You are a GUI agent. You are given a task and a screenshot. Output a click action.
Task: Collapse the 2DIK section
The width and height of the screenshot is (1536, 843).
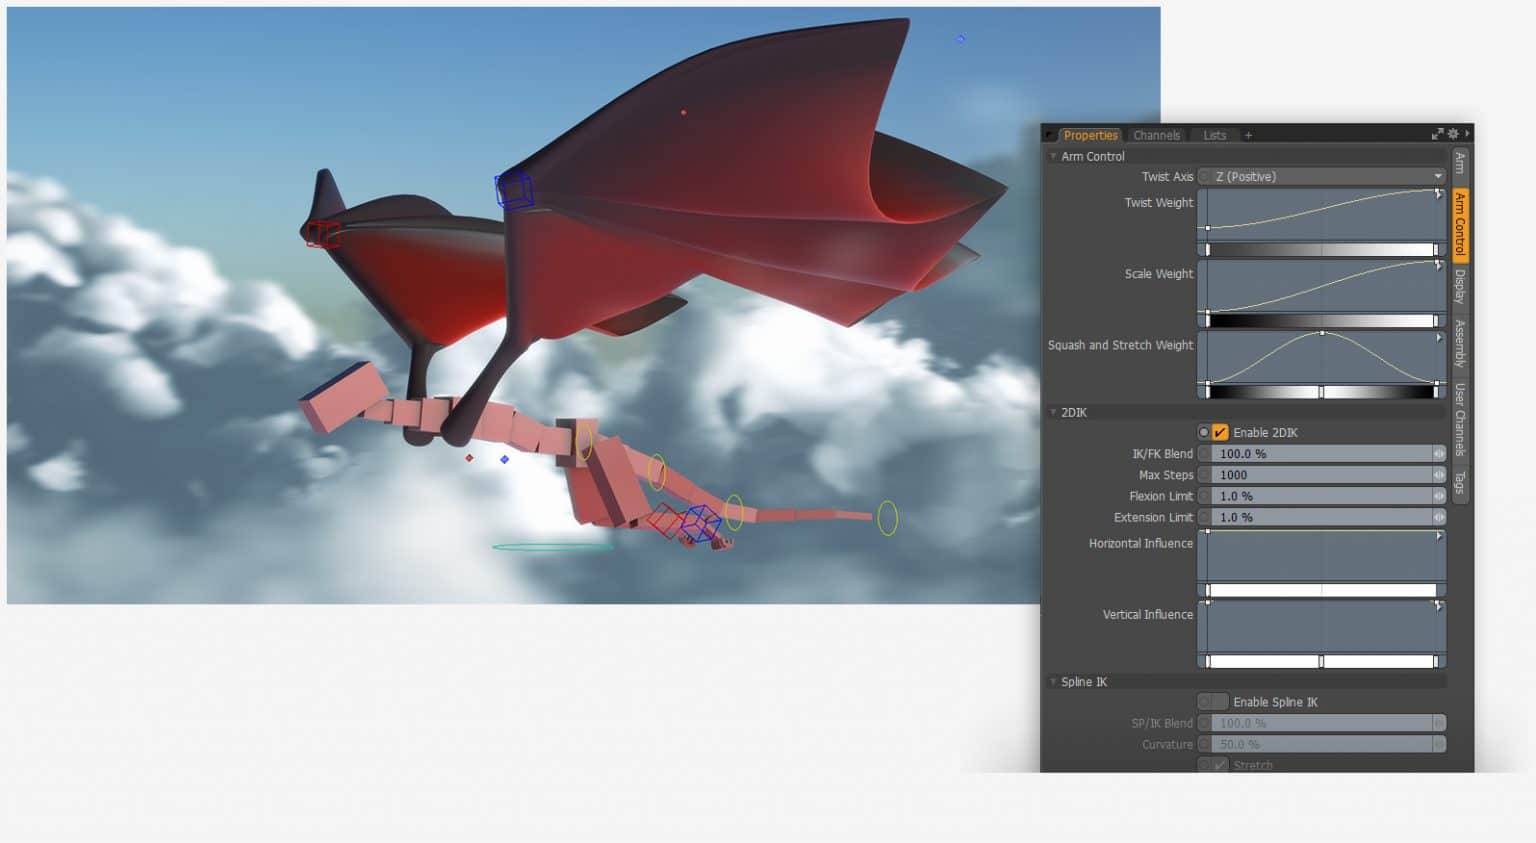tap(1053, 412)
